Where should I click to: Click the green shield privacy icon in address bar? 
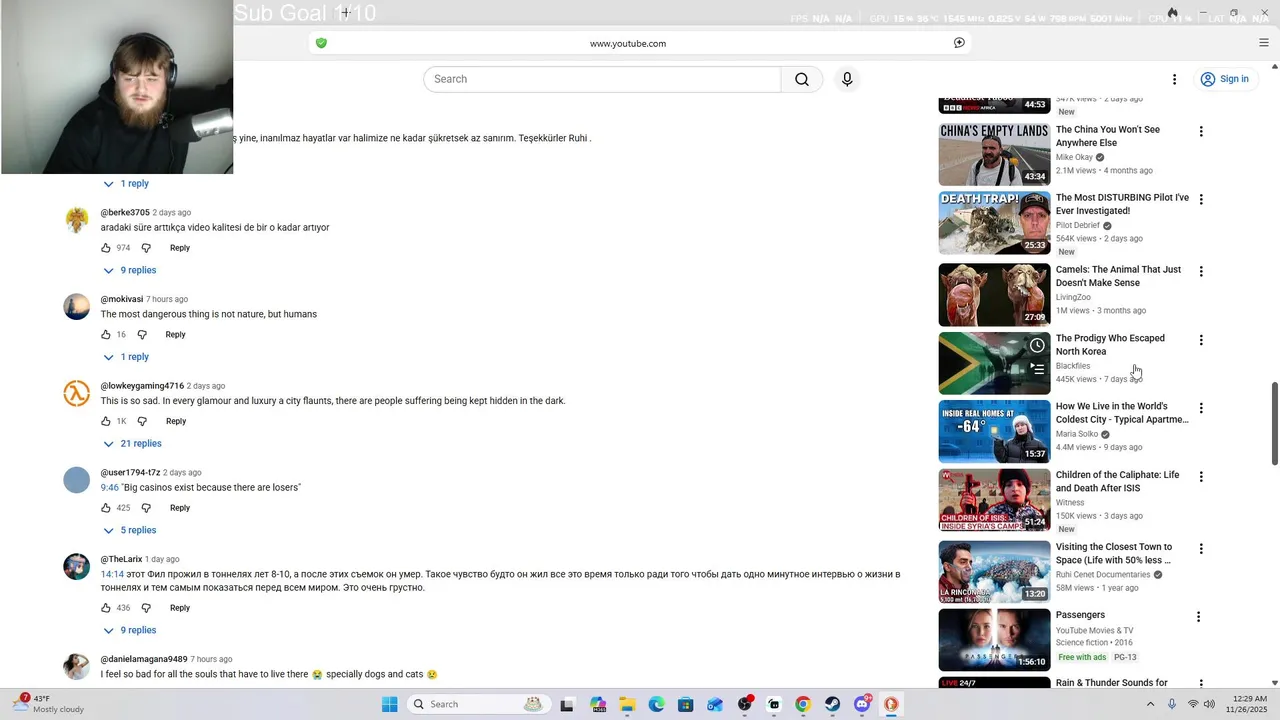(x=321, y=43)
